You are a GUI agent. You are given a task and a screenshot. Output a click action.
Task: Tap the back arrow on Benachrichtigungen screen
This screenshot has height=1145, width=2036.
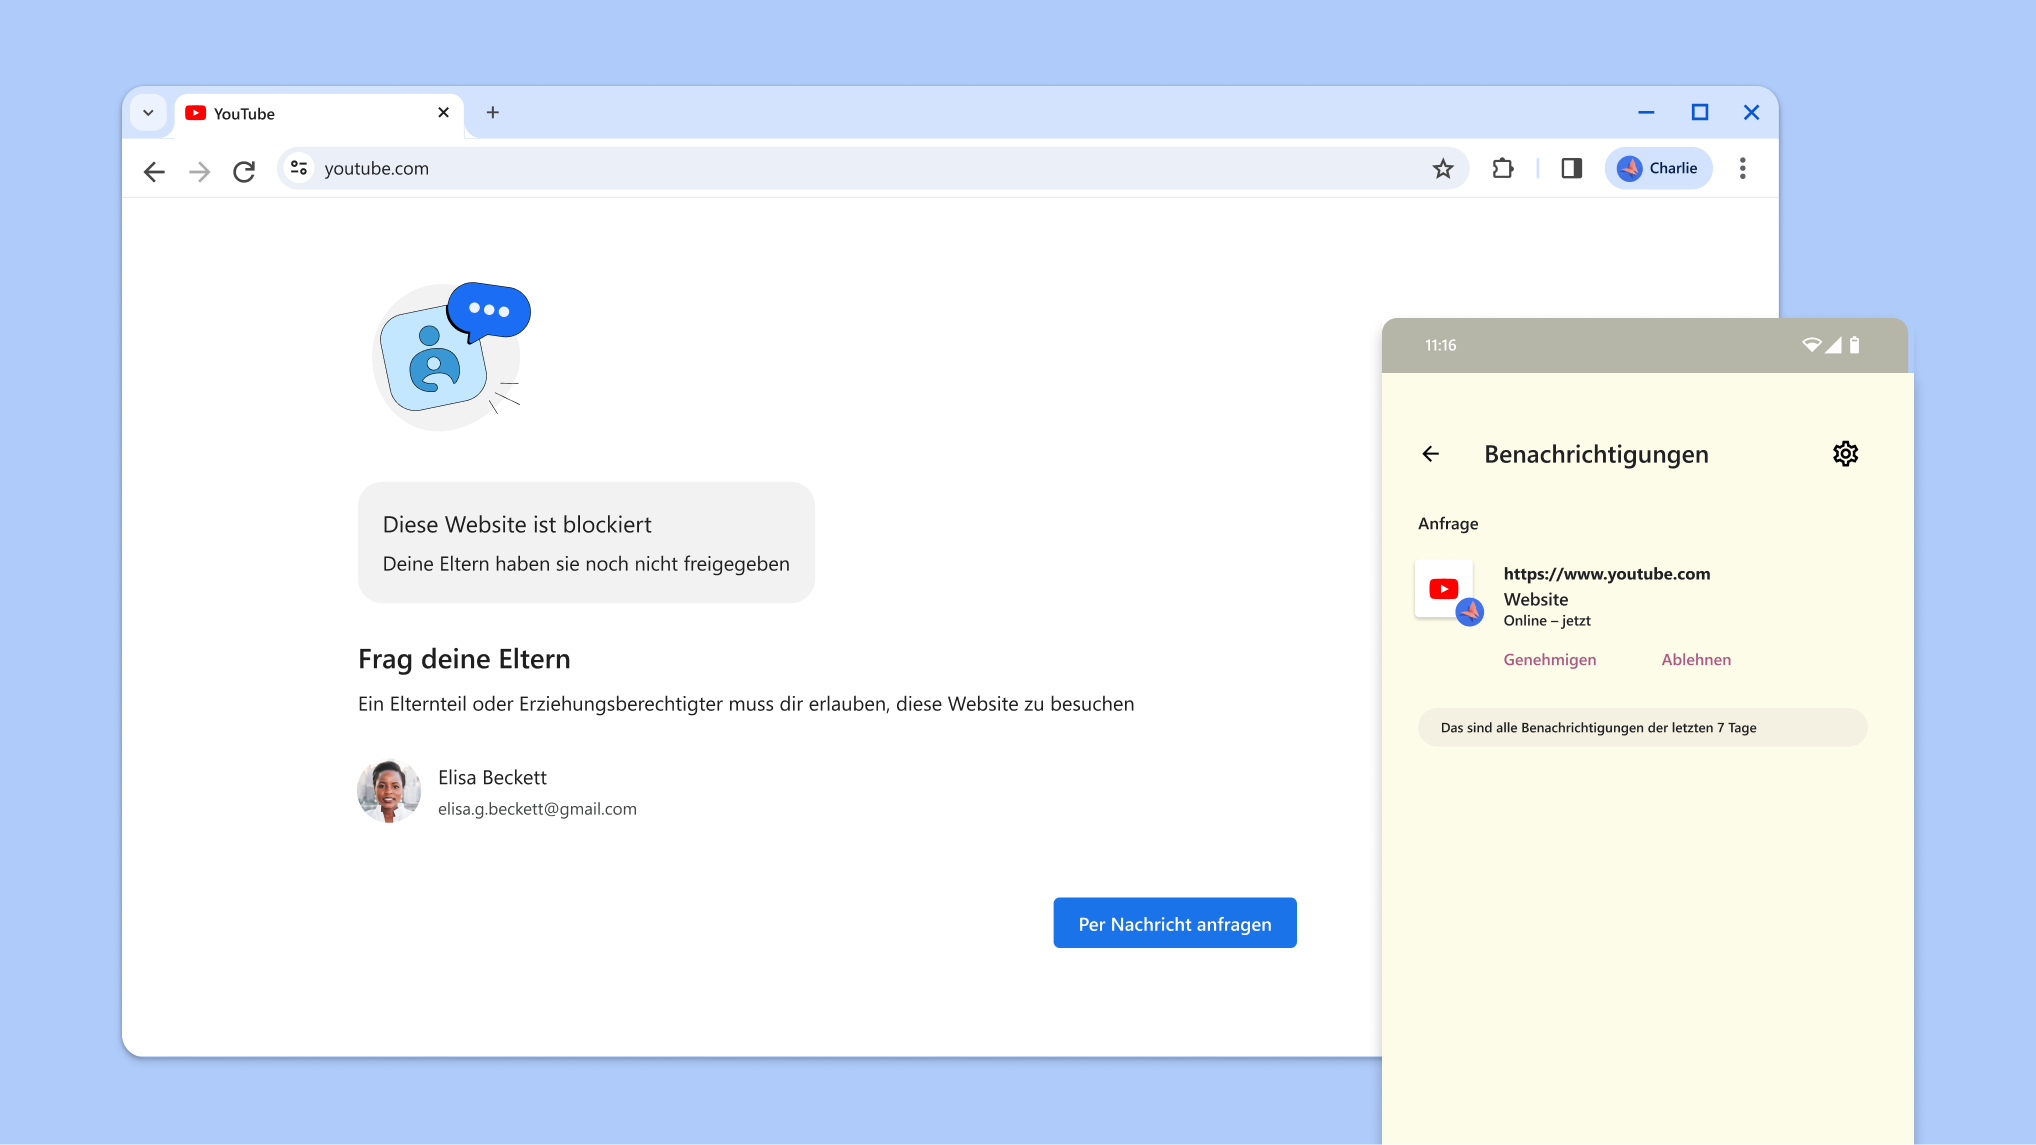coord(1430,454)
